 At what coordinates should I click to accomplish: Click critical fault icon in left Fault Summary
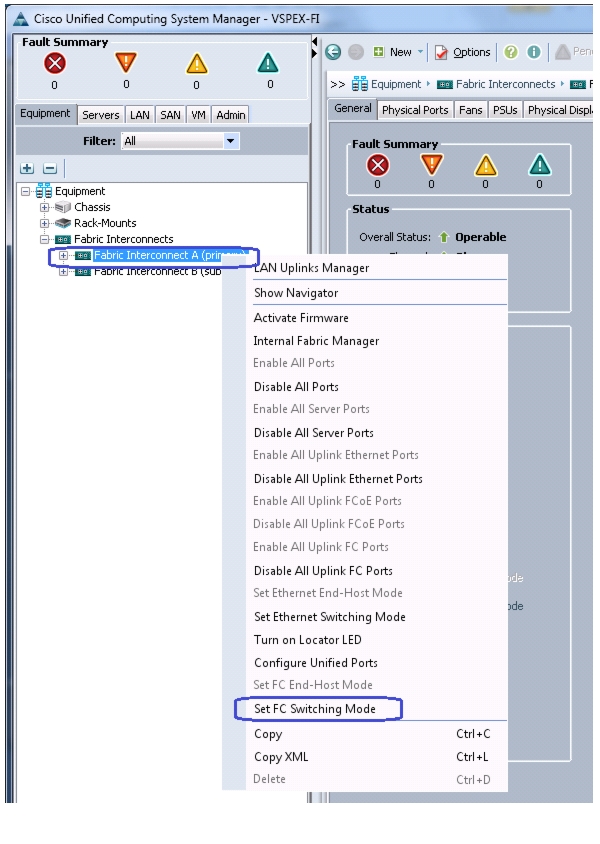(55, 64)
